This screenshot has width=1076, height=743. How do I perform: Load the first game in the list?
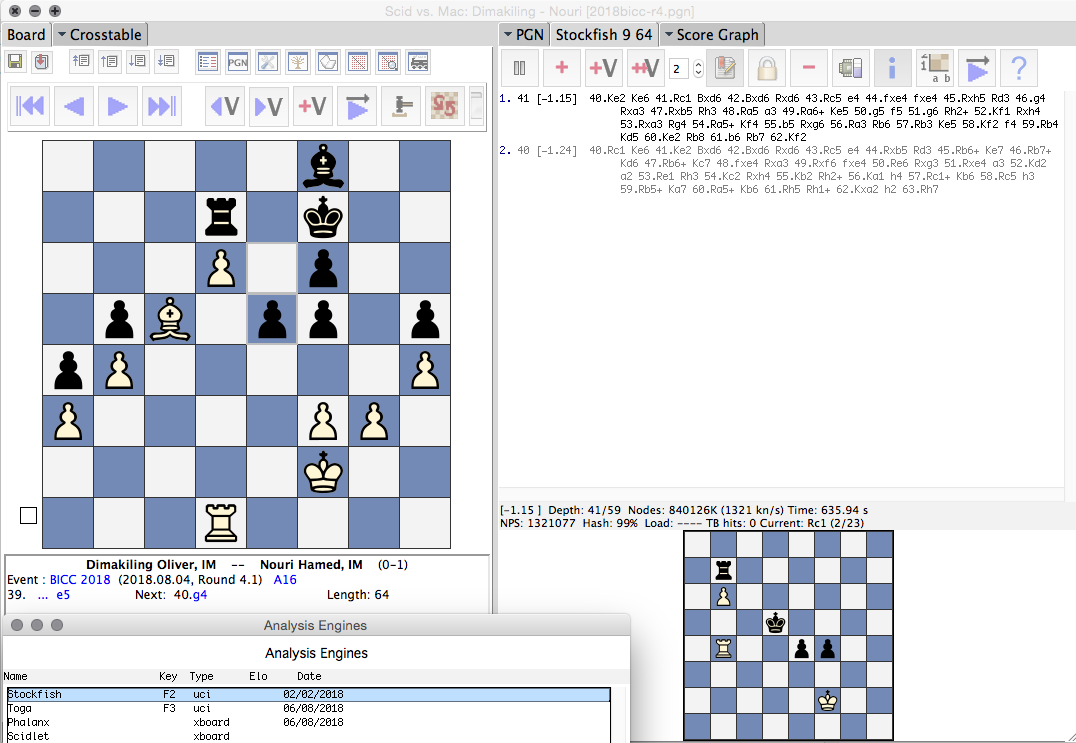tap(81, 62)
